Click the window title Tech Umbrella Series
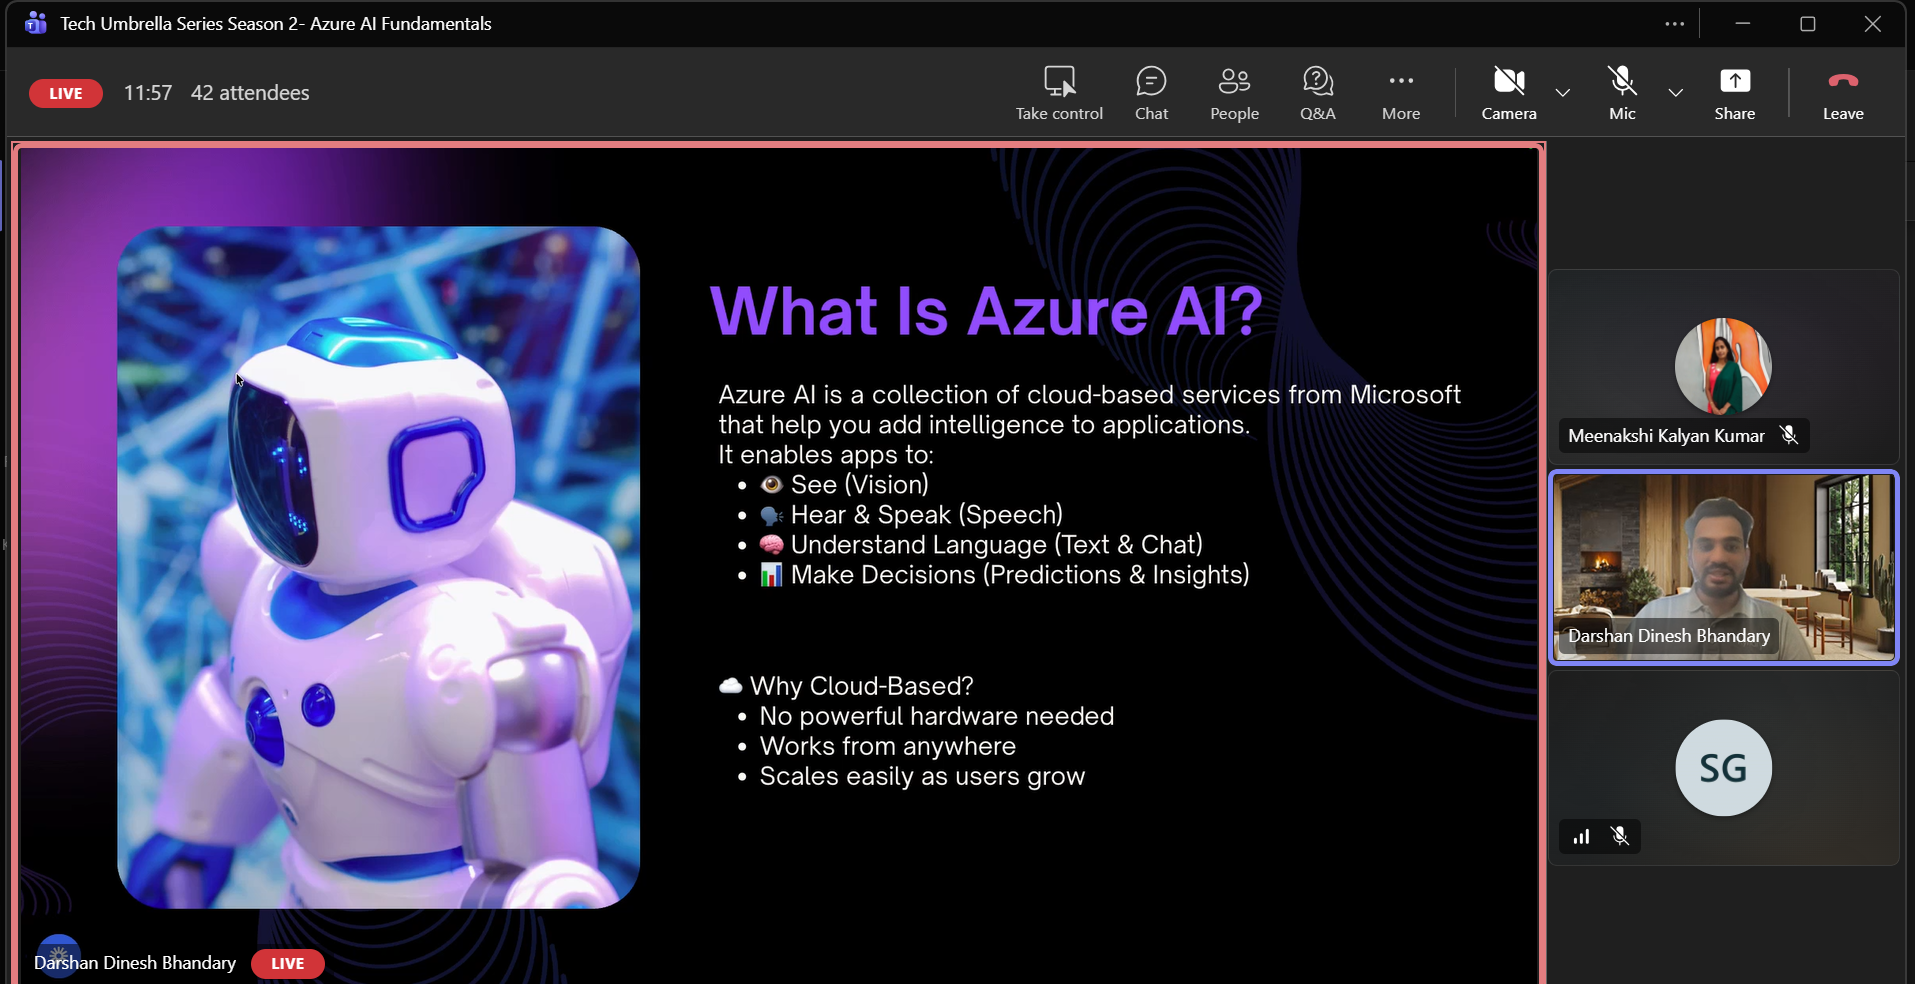Viewport: 1915px width, 984px height. point(276,23)
